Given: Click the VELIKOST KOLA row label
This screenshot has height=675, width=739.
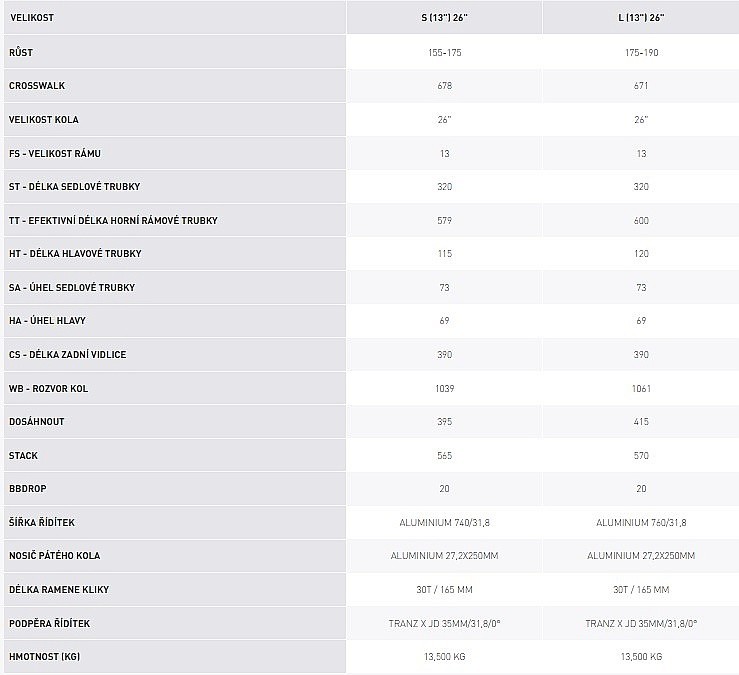Looking at the screenshot, I should pos(44,120).
